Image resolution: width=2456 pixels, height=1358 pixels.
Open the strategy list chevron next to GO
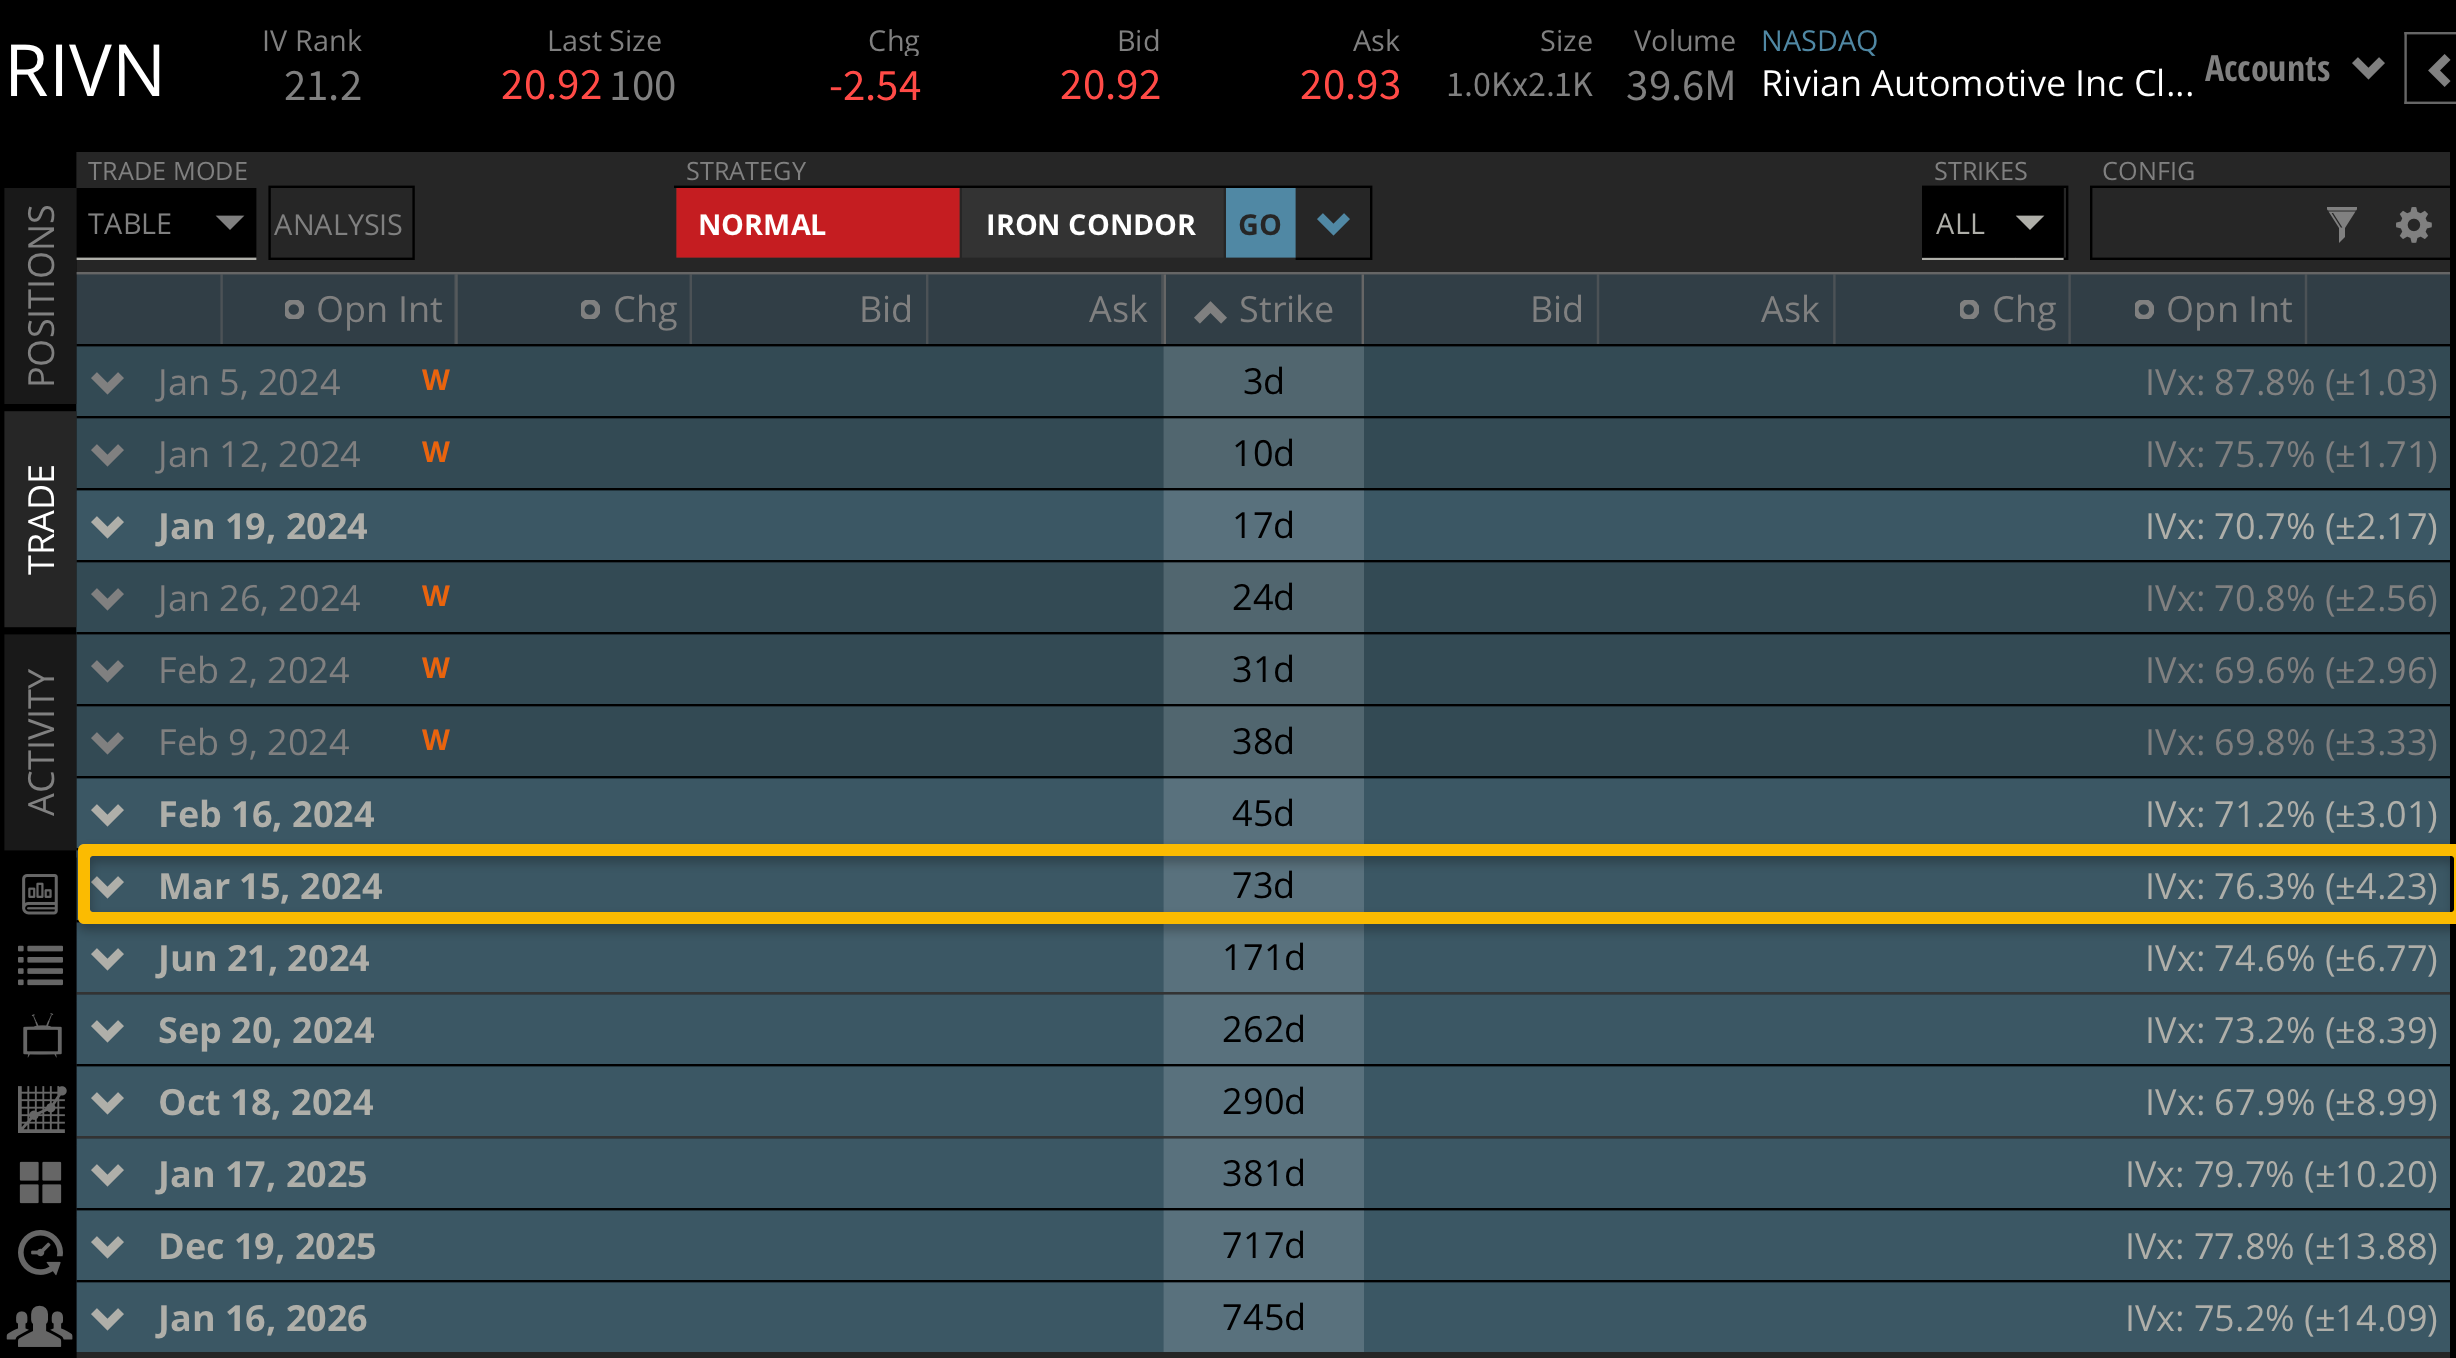[x=1333, y=224]
